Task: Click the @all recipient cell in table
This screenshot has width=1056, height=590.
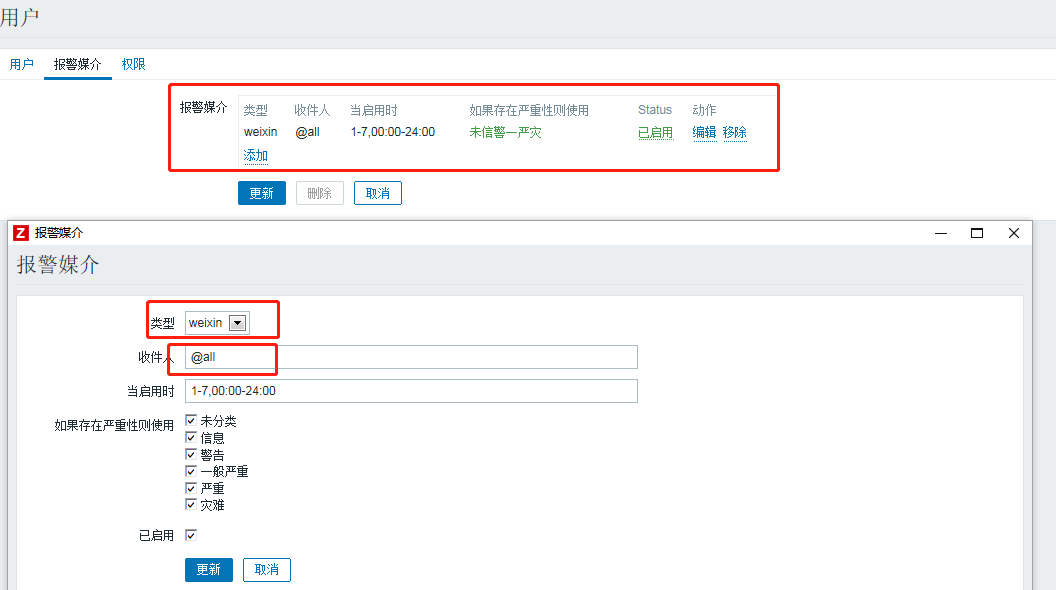Action: [307, 132]
